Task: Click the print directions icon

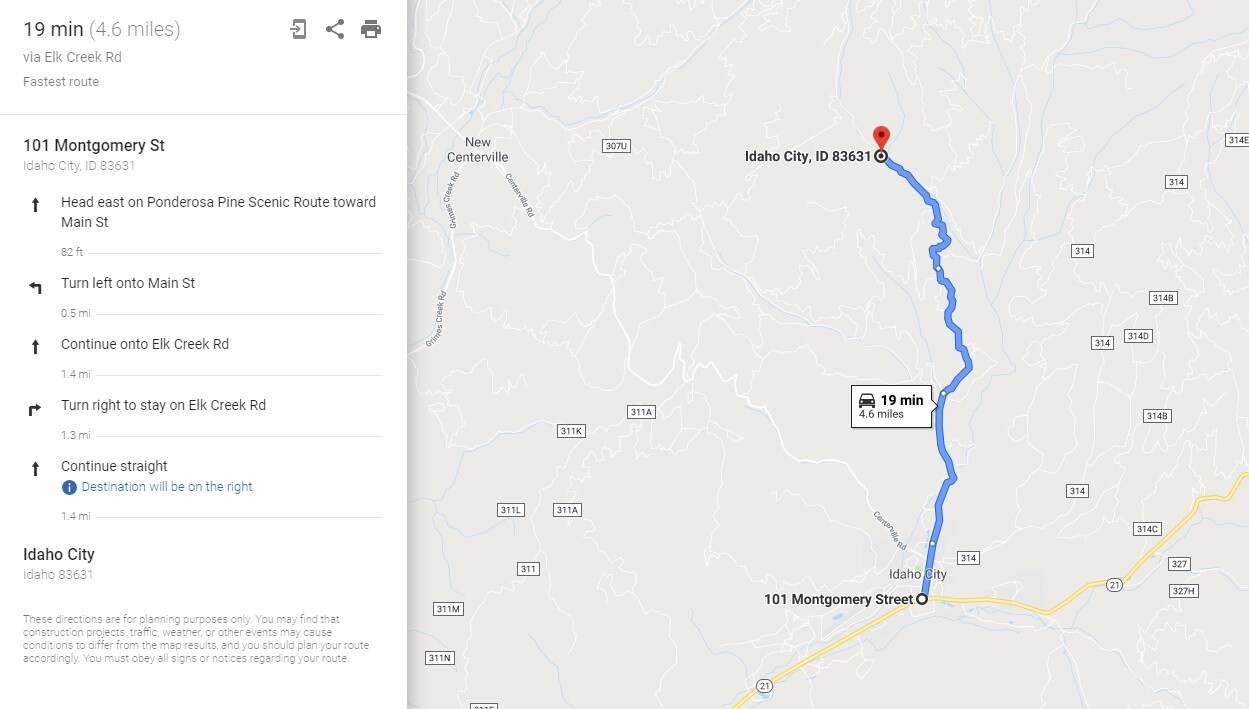Action: pyautogui.click(x=371, y=29)
